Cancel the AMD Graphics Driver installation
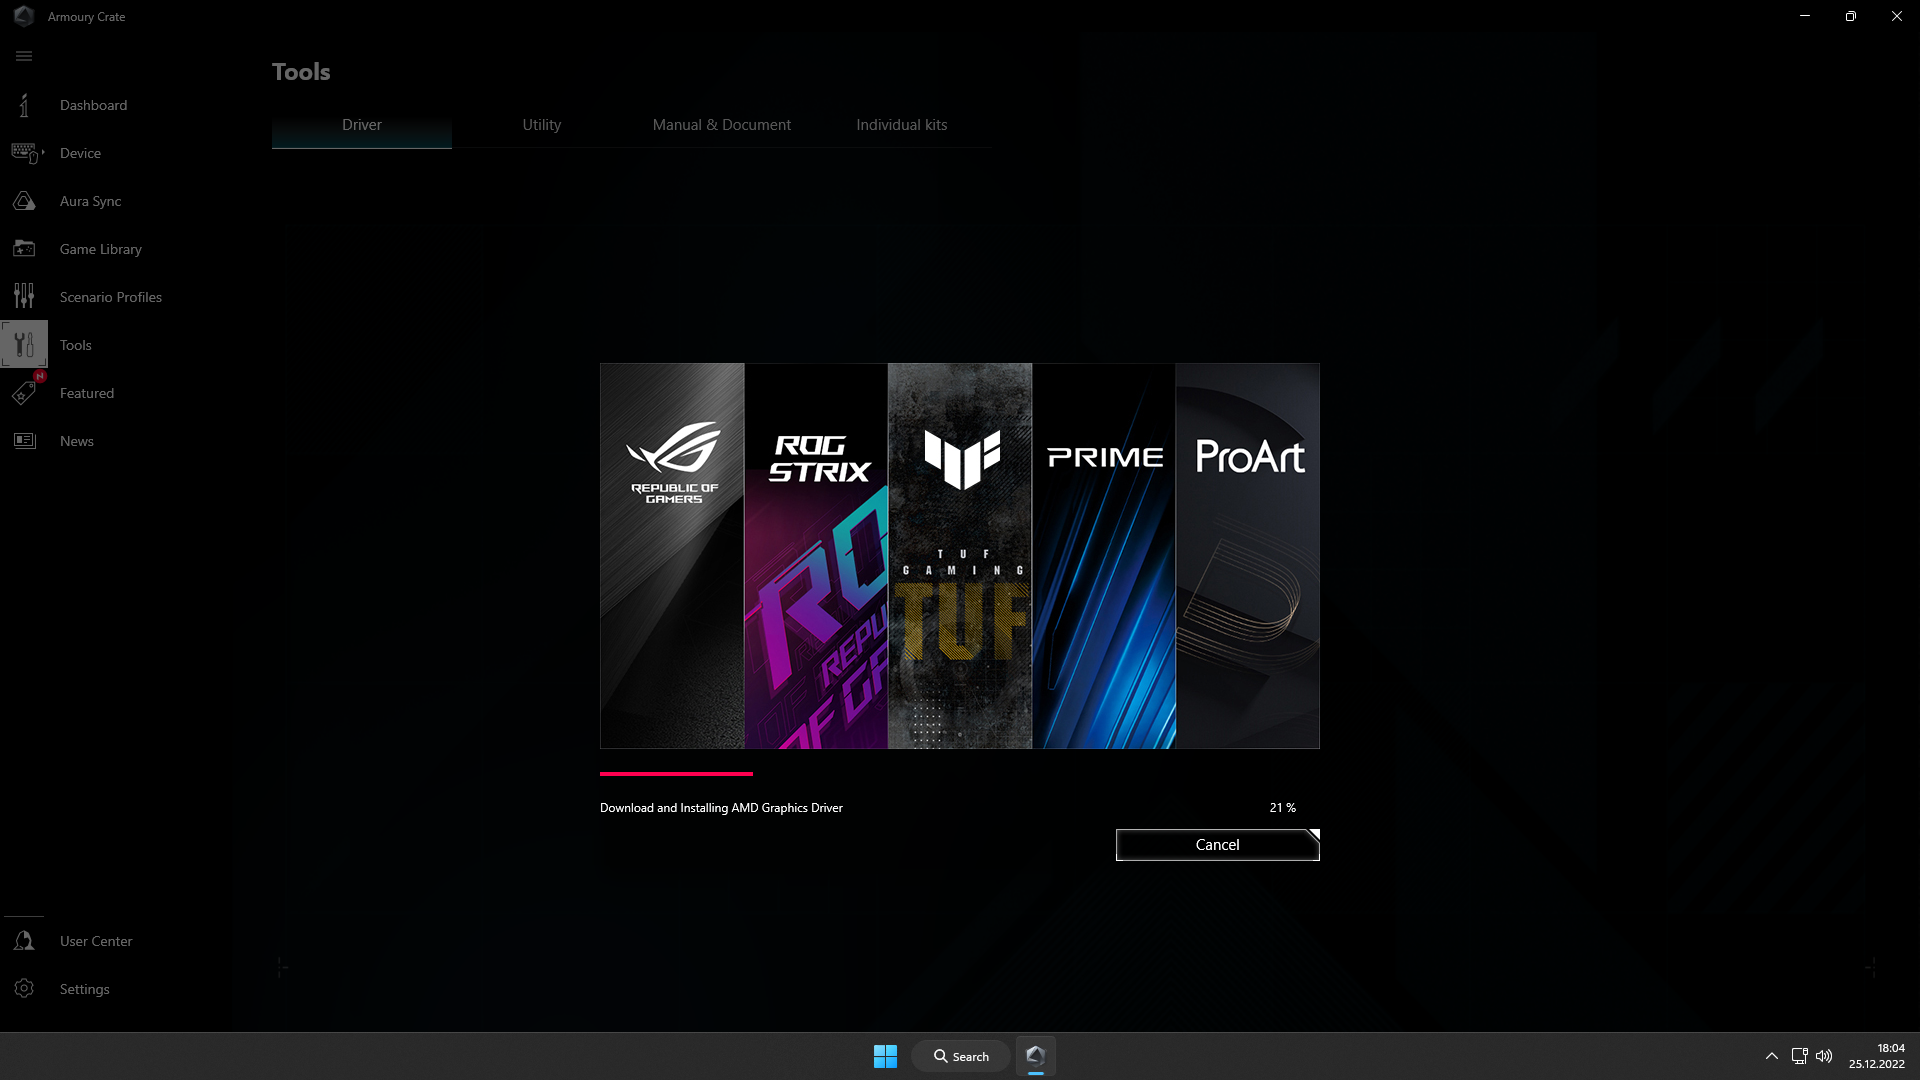The height and width of the screenshot is (1080, 1920). pyautogui.click(x=1217, y=844)
